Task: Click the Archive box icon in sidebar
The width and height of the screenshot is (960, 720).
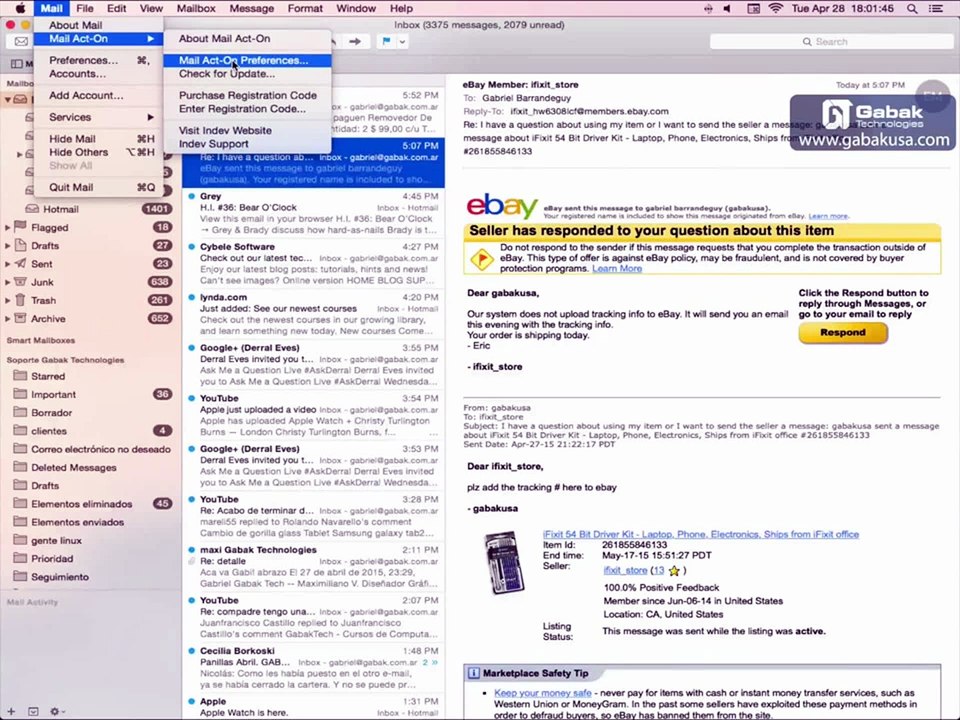Action: [20, 318]
